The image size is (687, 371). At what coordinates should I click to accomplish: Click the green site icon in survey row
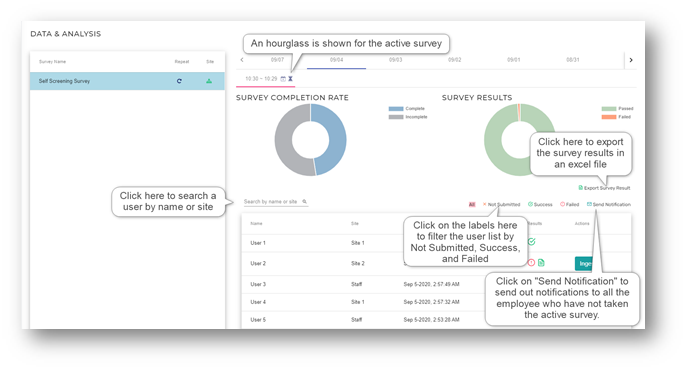pyautogui.click(x=209, y=81)
